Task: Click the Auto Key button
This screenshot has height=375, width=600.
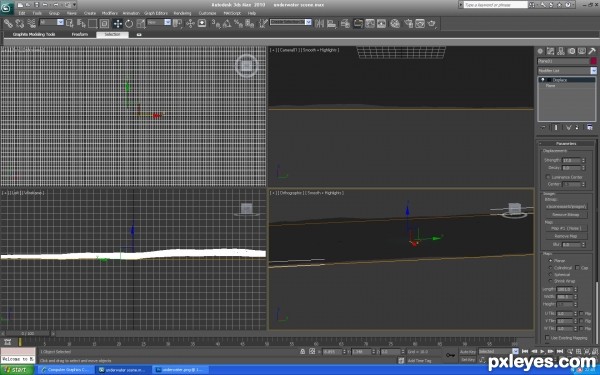Action: click(x=468, y=352)
